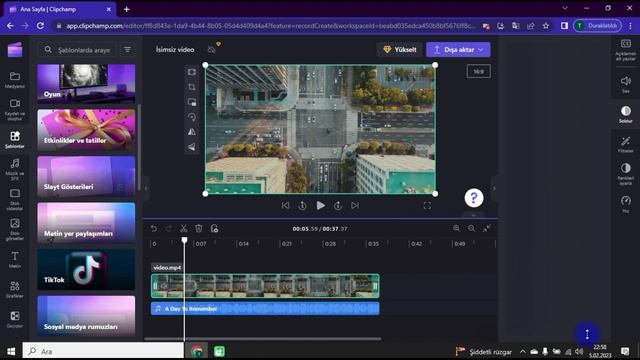Open the captions panel in right sidebar

(x=625, y=50)
